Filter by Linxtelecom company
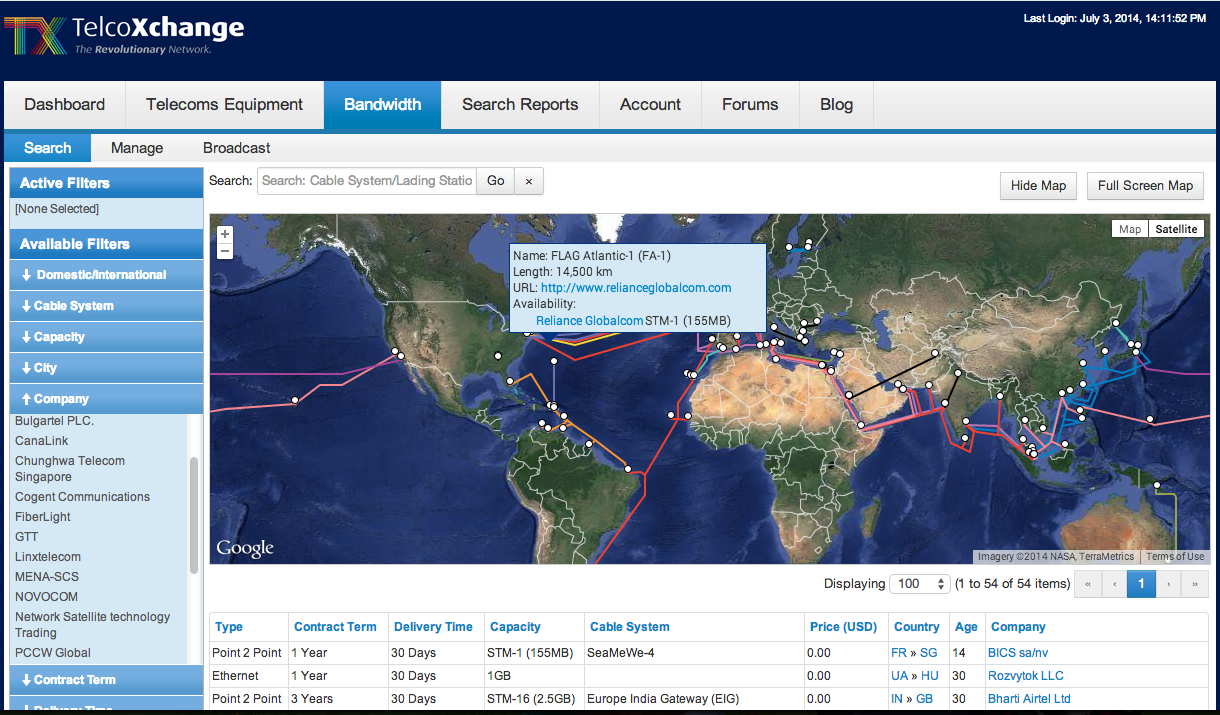 48,557
